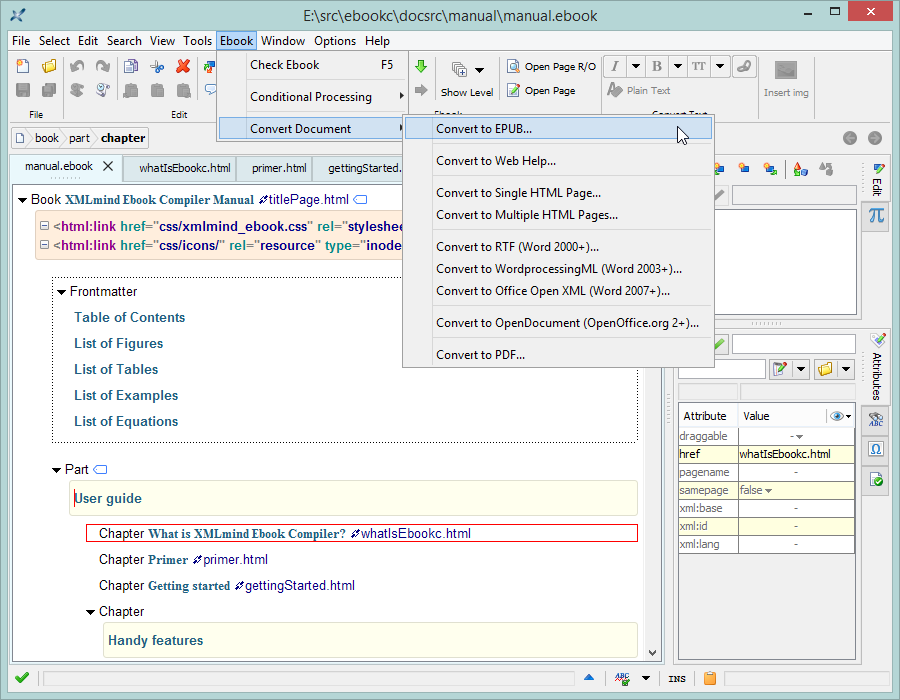Open the spell check options dropdown arrow
Image resolution: width=900 pixels, height=700 pixels.
[x=646, y=678]
